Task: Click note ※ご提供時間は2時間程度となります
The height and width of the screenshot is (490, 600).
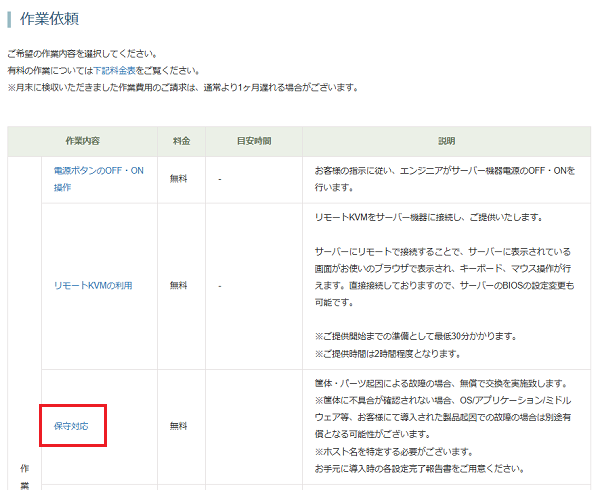Action: tap(388, 354)
